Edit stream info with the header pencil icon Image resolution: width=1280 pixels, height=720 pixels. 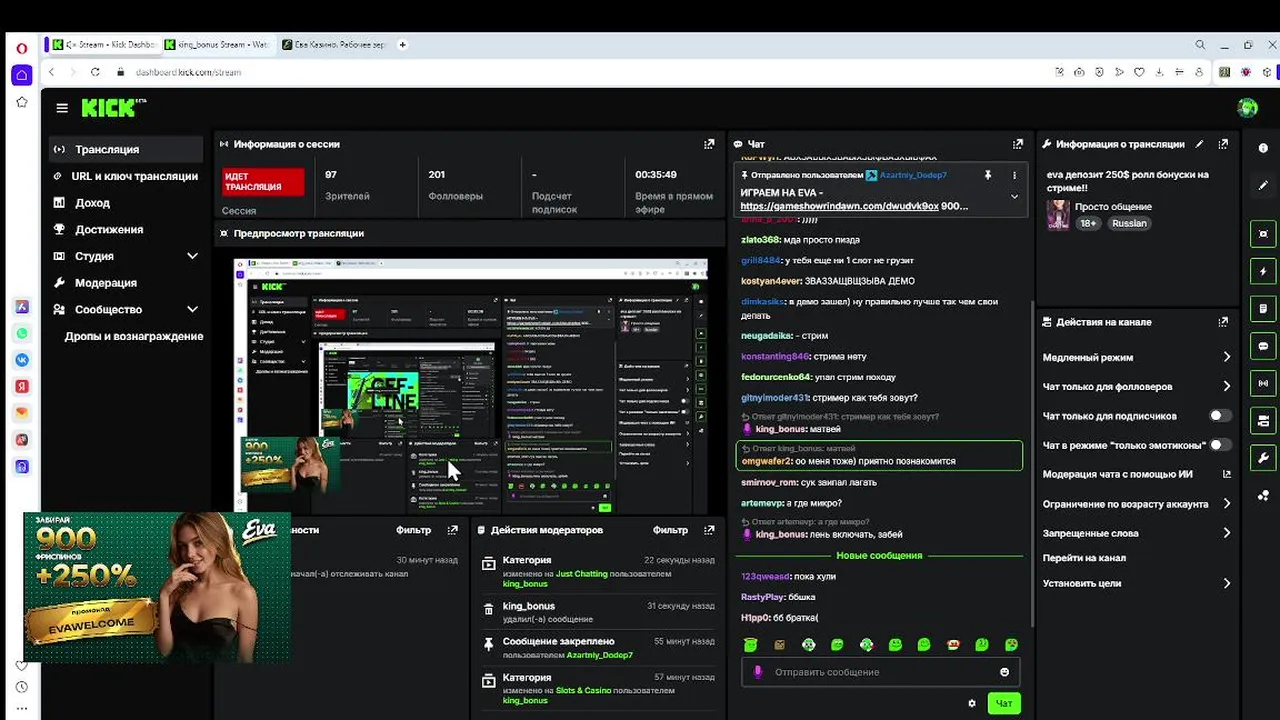coord(1200,144)
